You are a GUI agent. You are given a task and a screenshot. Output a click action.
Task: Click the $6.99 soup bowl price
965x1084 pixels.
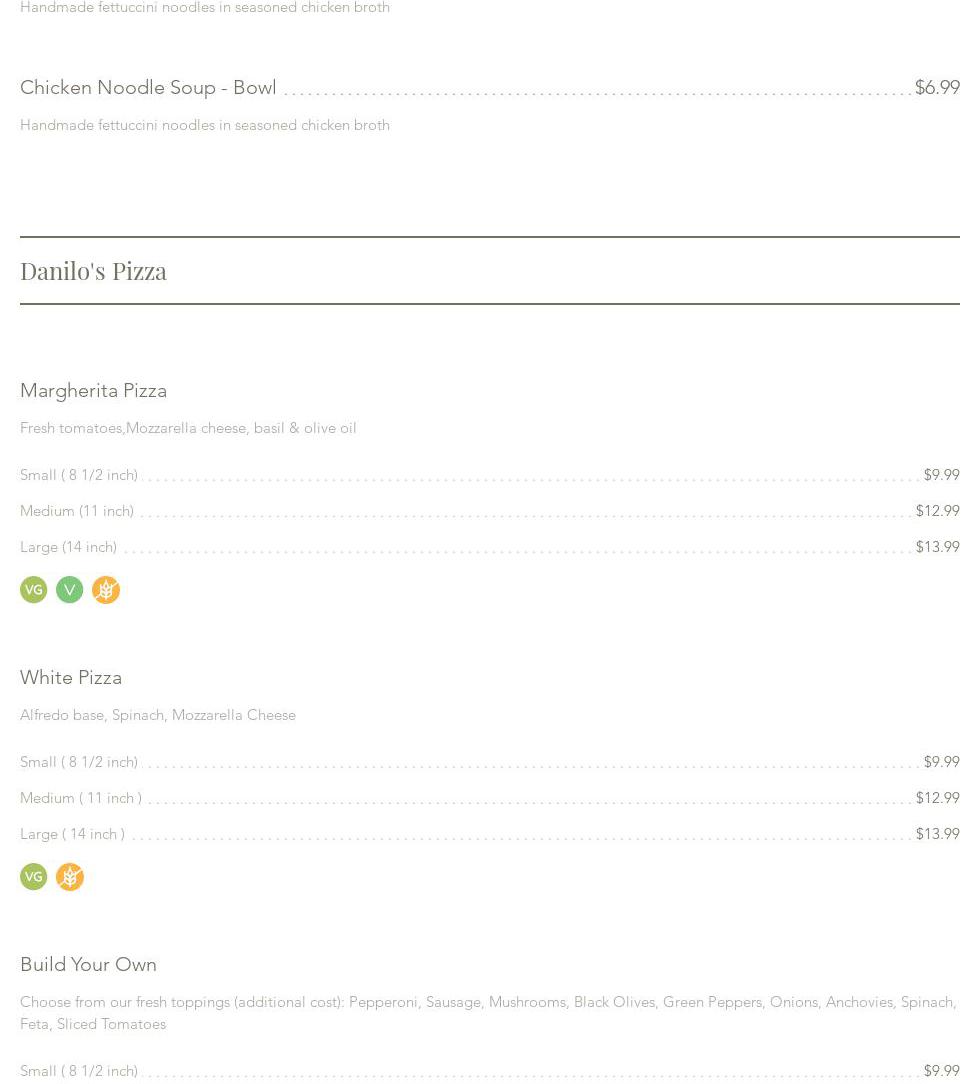pyautogui.click(x=936, y=88)
